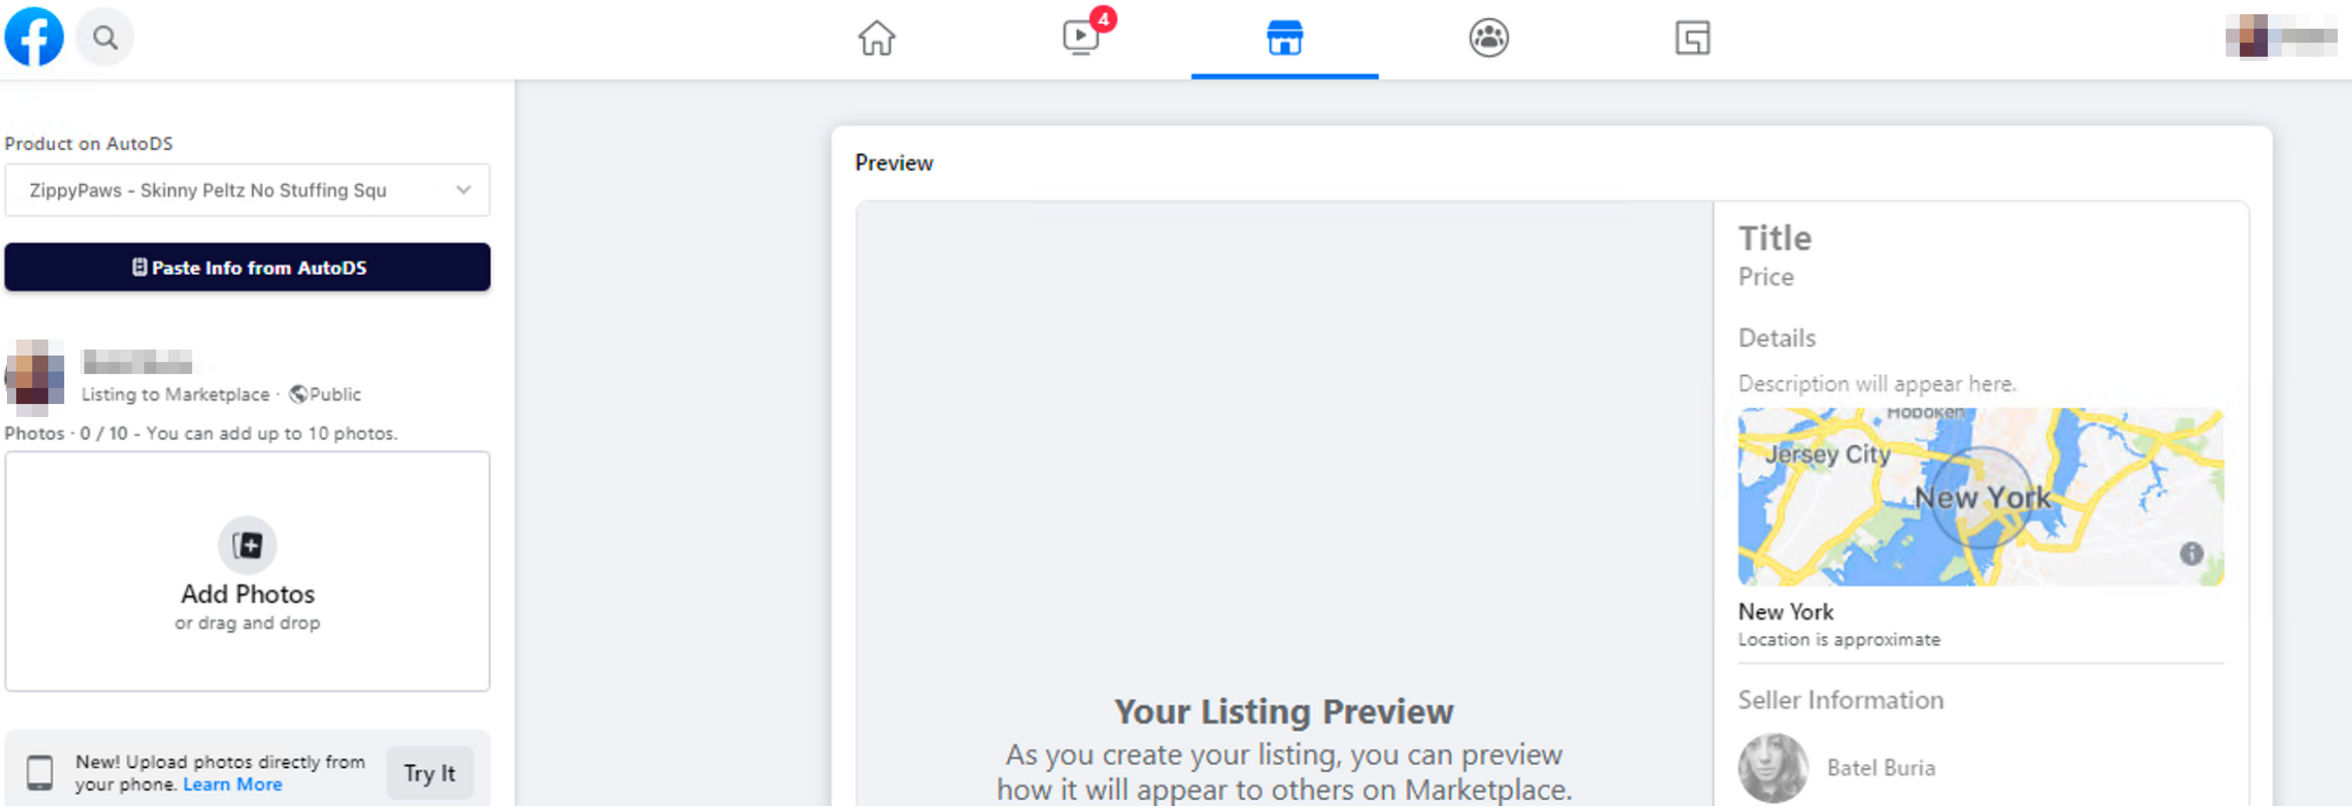This screenshot has width=2352, height=808.
Task: Click 'Photos · 0 / 10' counter text
Action: (x=66, y=433)
